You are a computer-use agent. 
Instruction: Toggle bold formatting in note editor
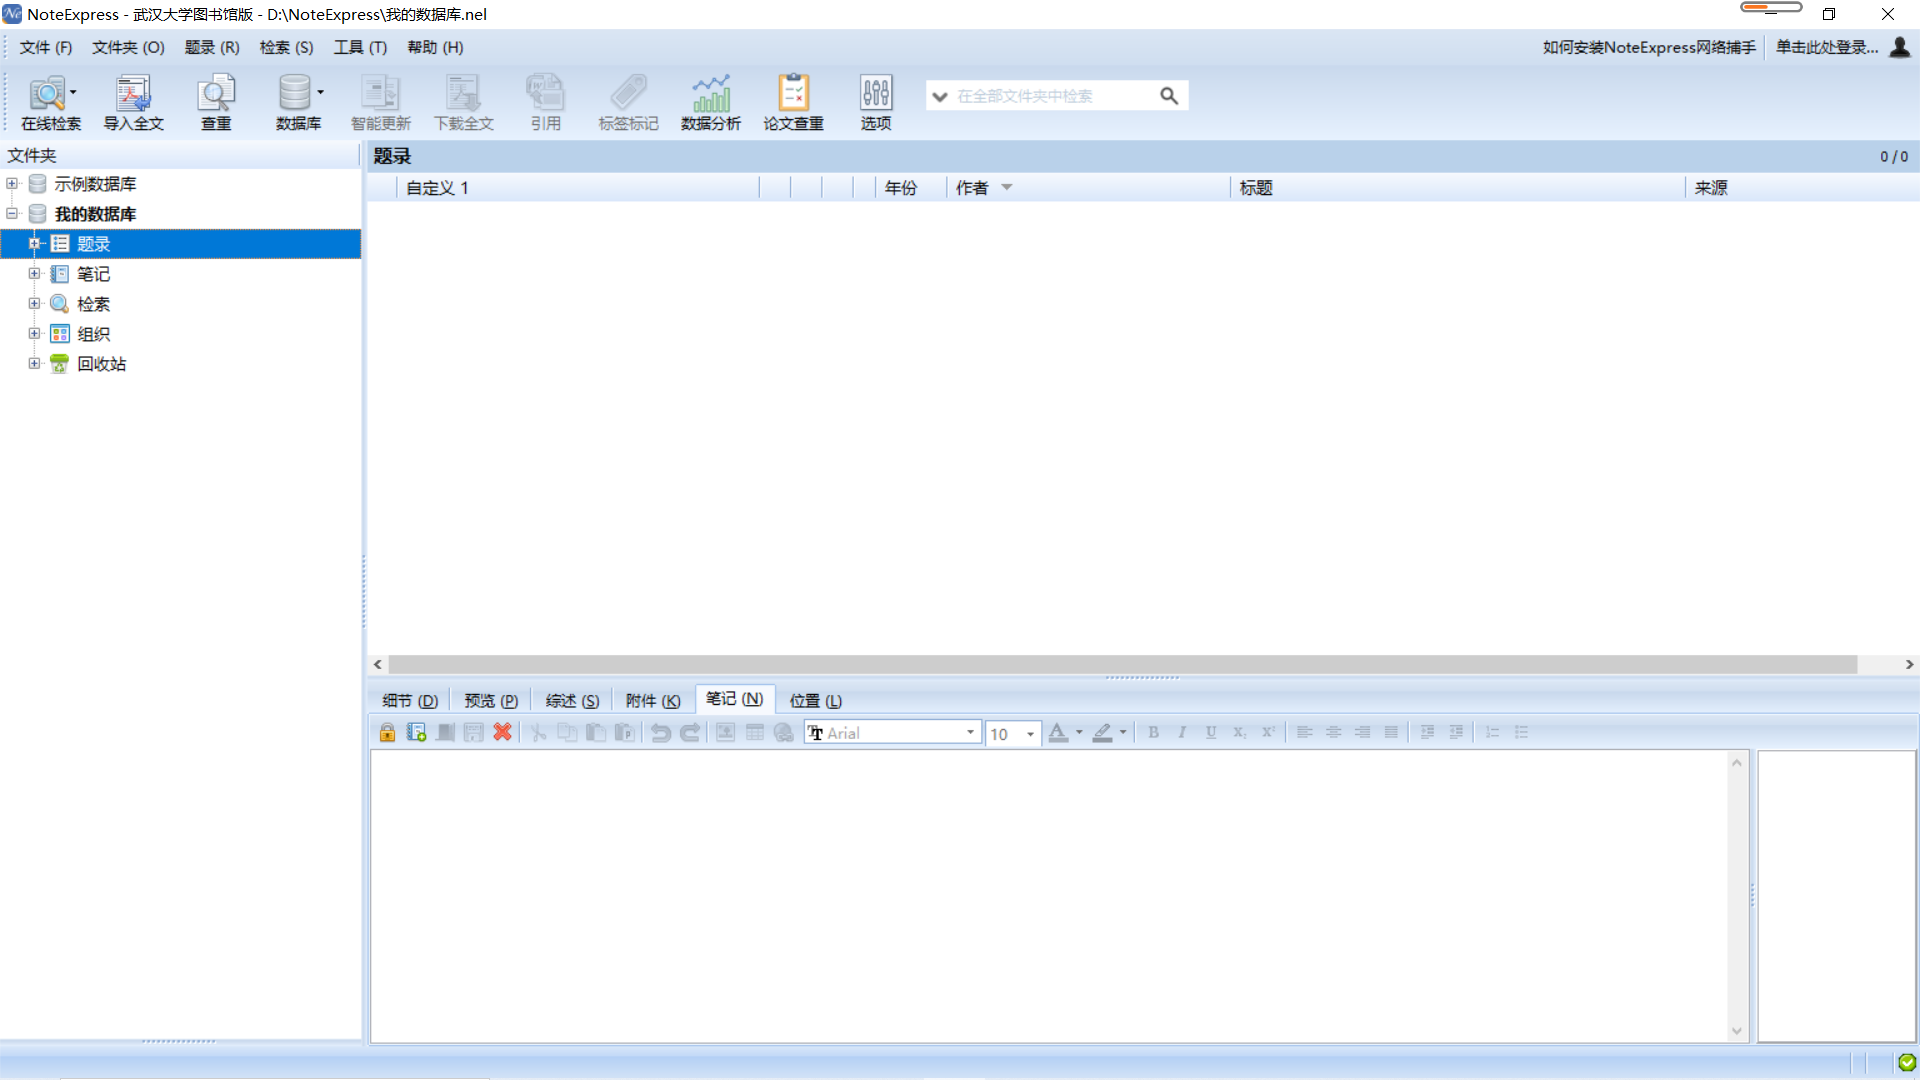click(x=1153, y=732)
